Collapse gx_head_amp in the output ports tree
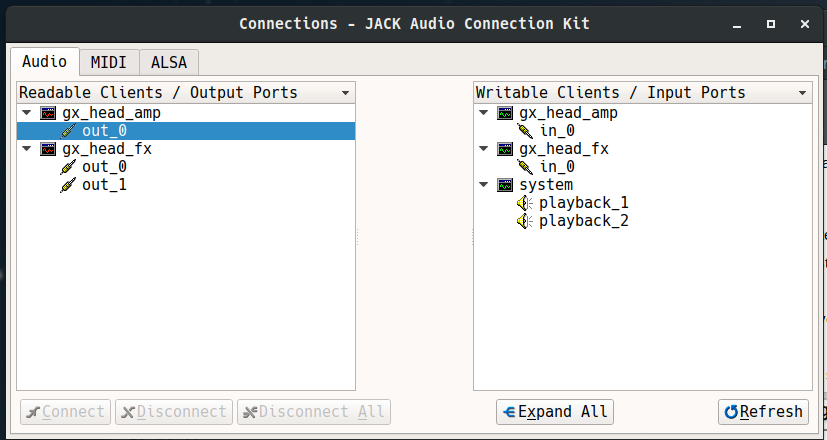The width and height of the screenshot is (827, 440). (27, 113)
